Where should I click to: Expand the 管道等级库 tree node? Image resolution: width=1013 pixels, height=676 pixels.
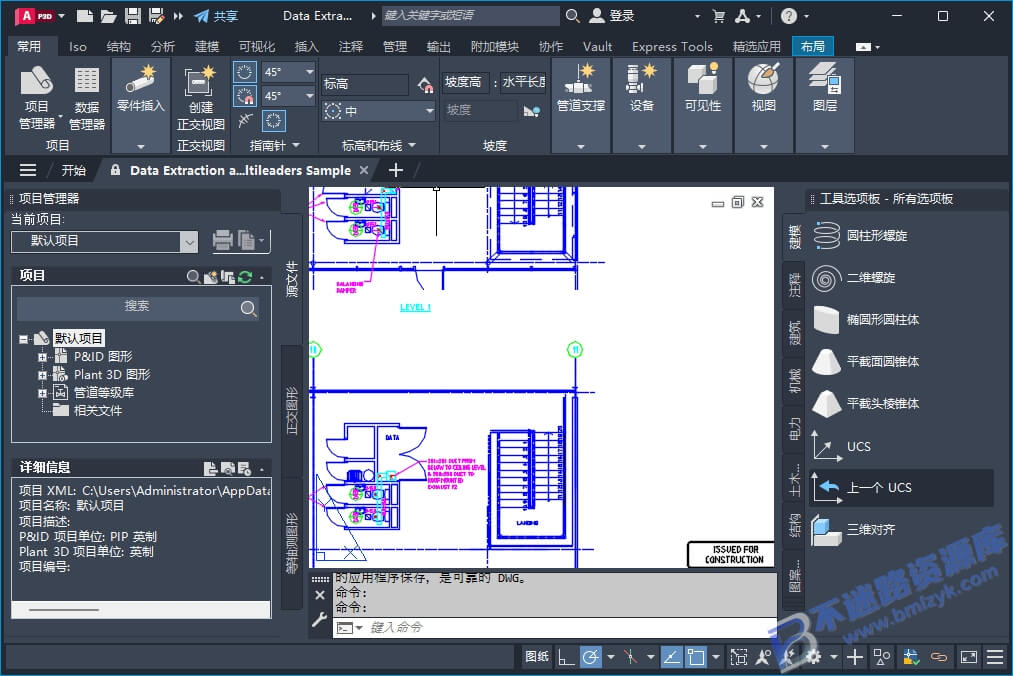[41, 393]
